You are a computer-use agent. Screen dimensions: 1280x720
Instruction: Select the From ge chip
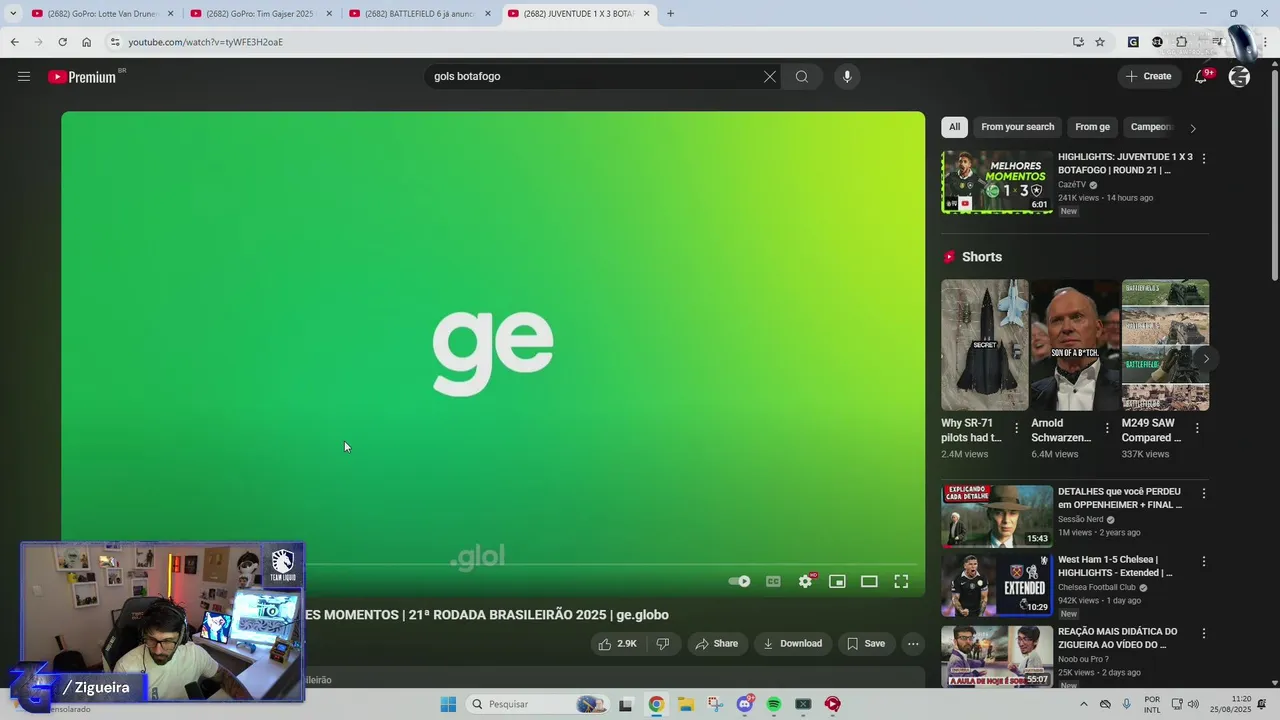pyautogui.click(x=1092, y=127)
